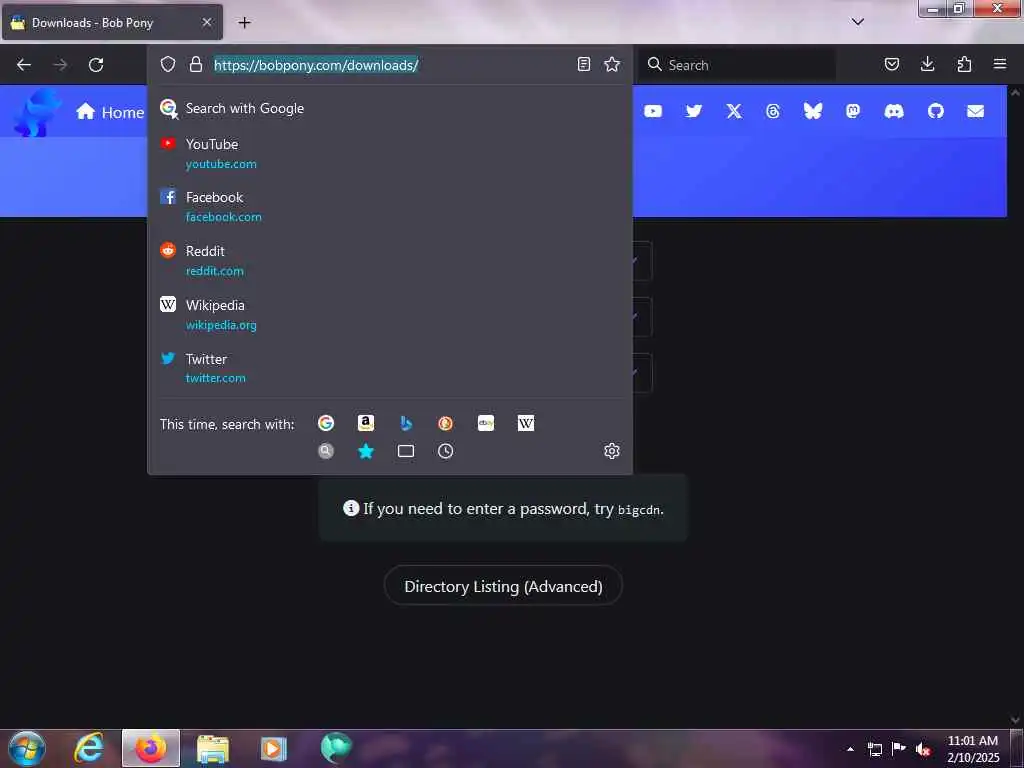1024x768 pixels.
Task: Reload the current page
Action: click(96, 65)
